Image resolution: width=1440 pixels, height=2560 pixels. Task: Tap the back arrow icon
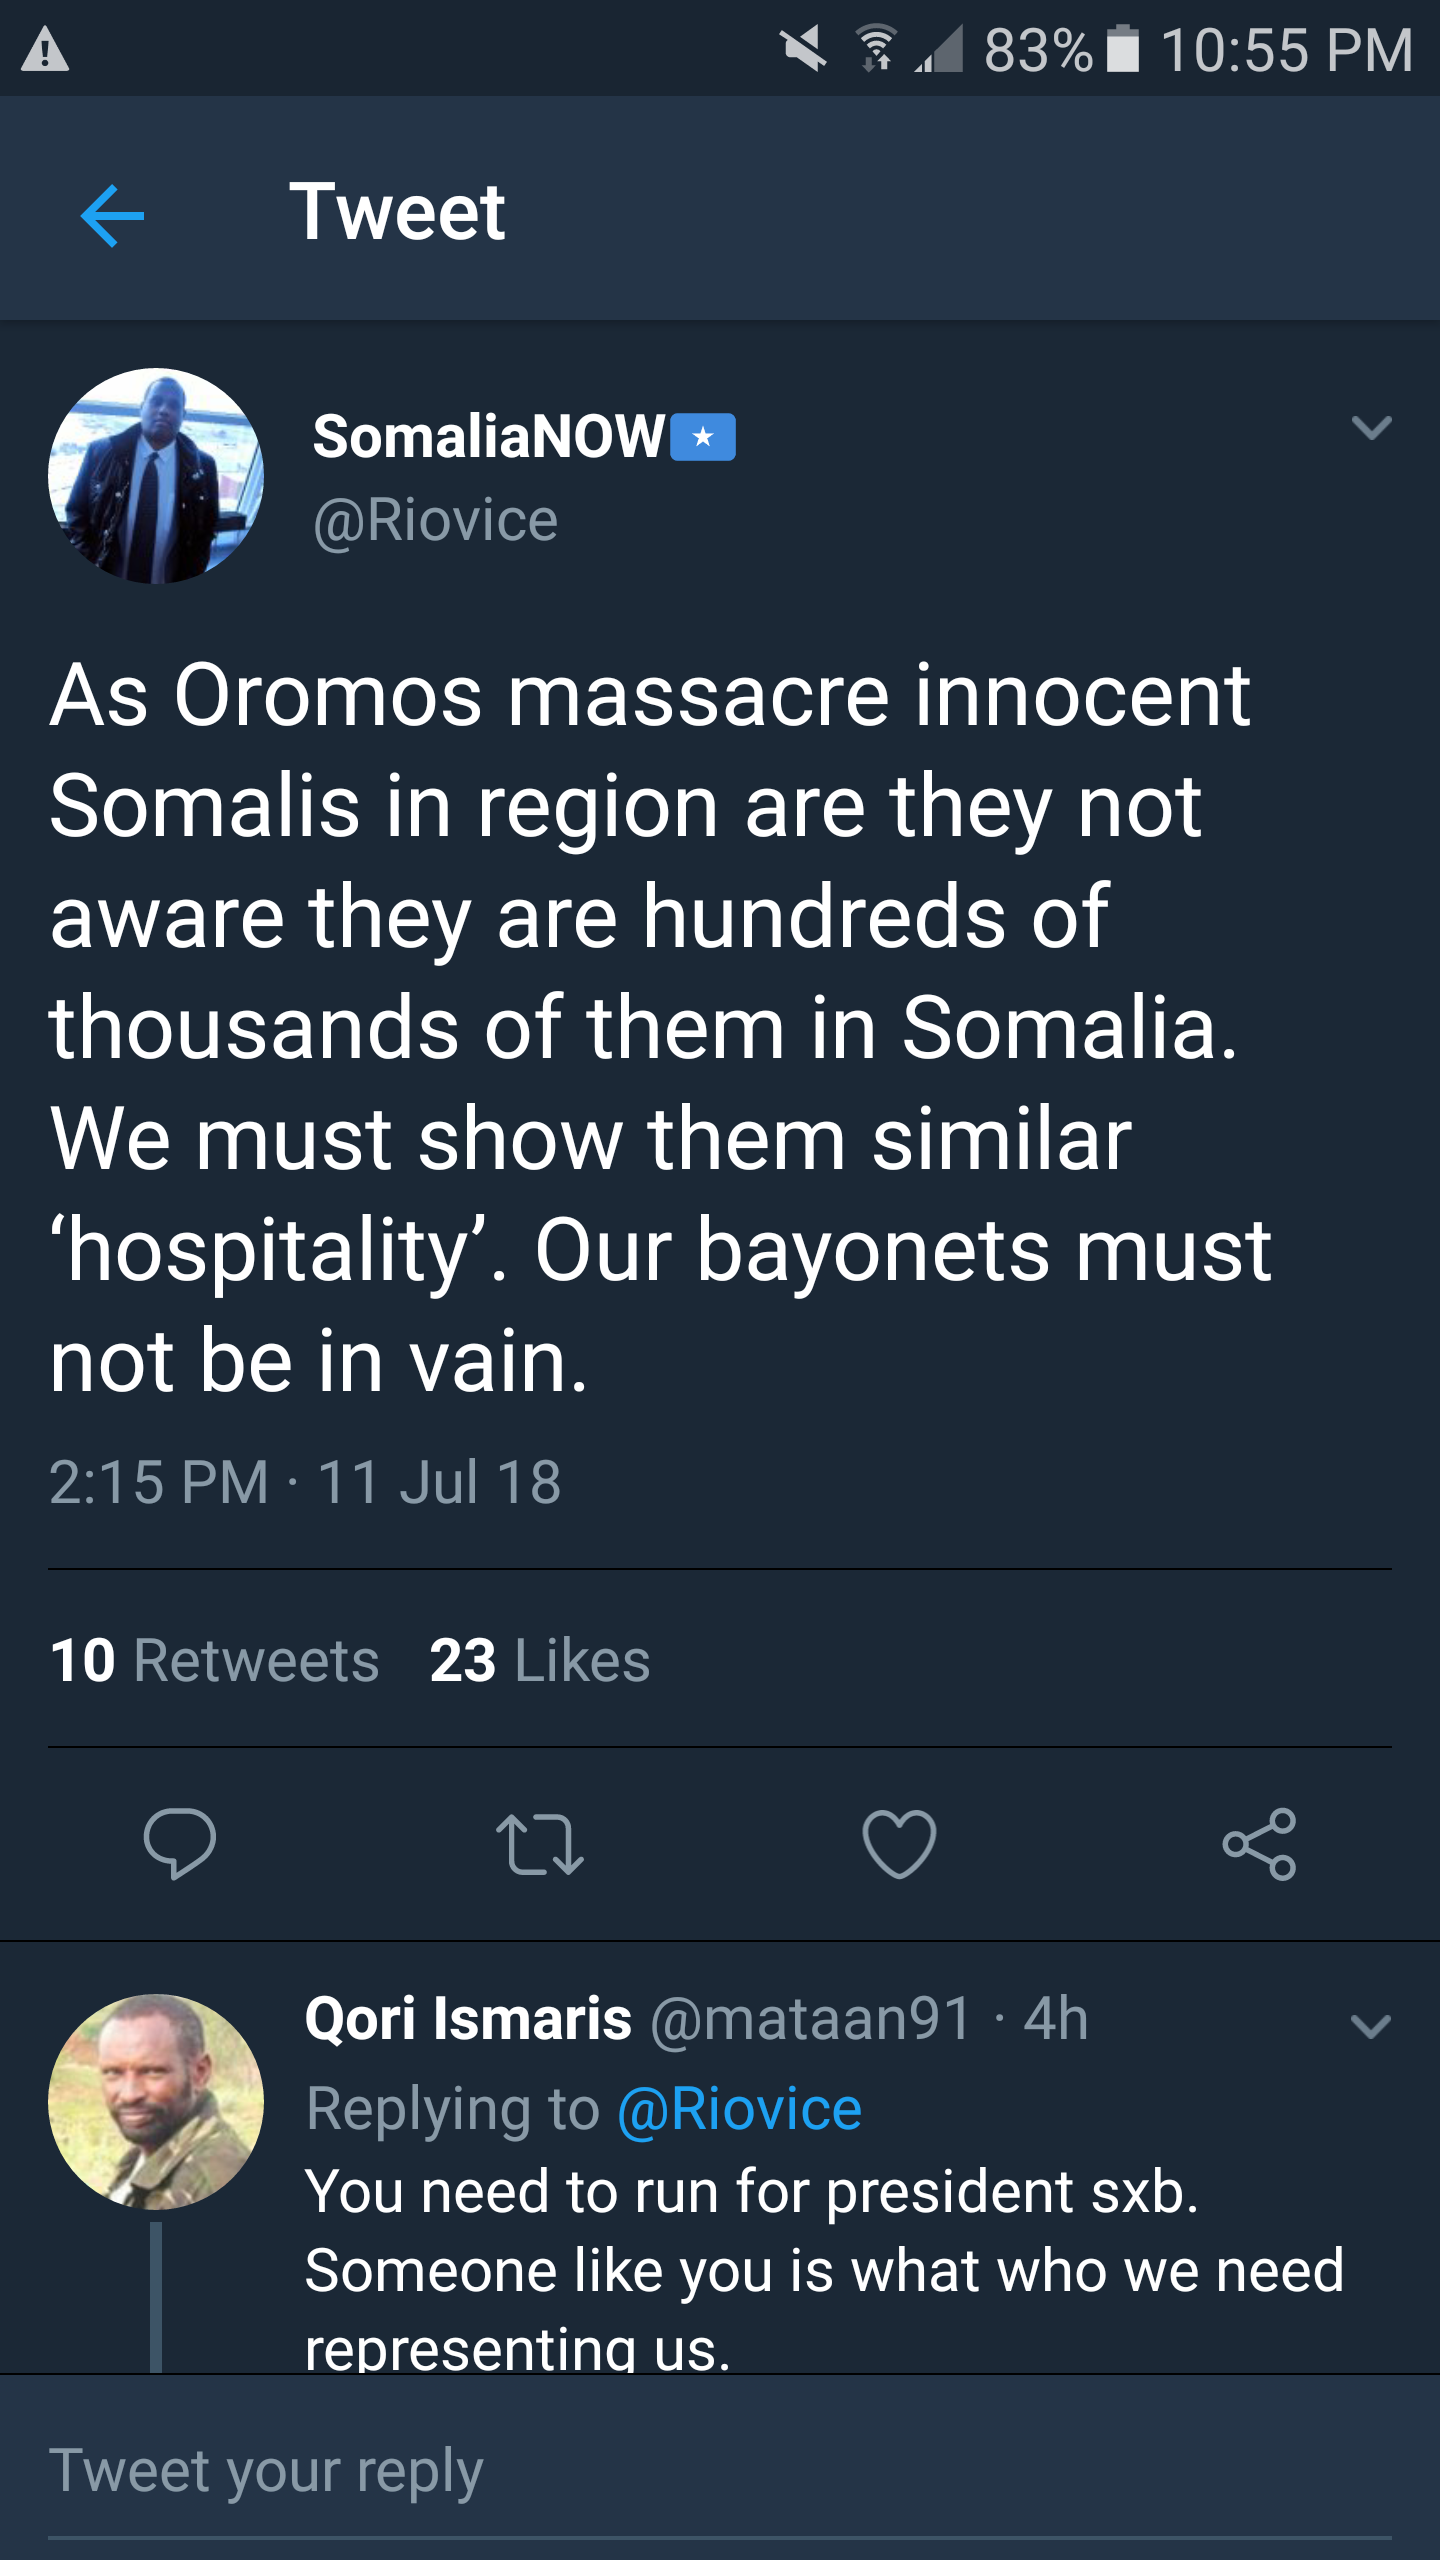[x=112, y=215]
